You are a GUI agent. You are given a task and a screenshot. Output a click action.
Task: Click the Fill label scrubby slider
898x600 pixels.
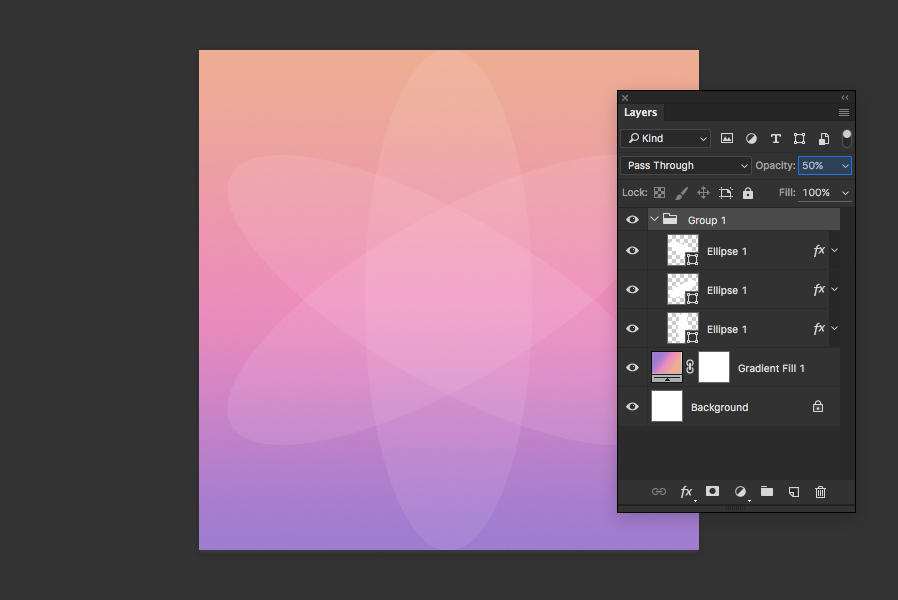(787, 193)
